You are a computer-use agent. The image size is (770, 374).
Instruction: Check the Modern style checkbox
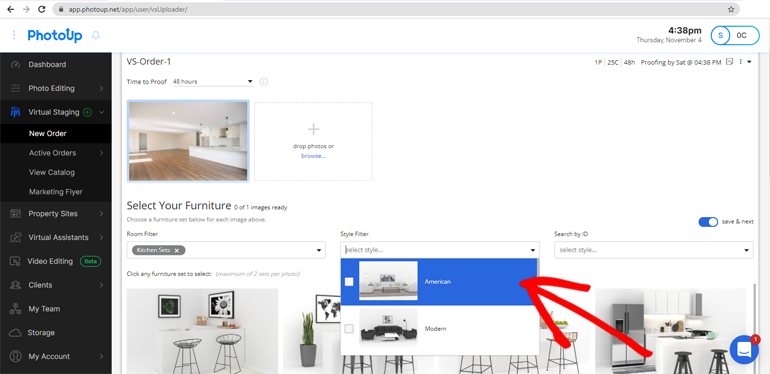[x=349, y=329]
